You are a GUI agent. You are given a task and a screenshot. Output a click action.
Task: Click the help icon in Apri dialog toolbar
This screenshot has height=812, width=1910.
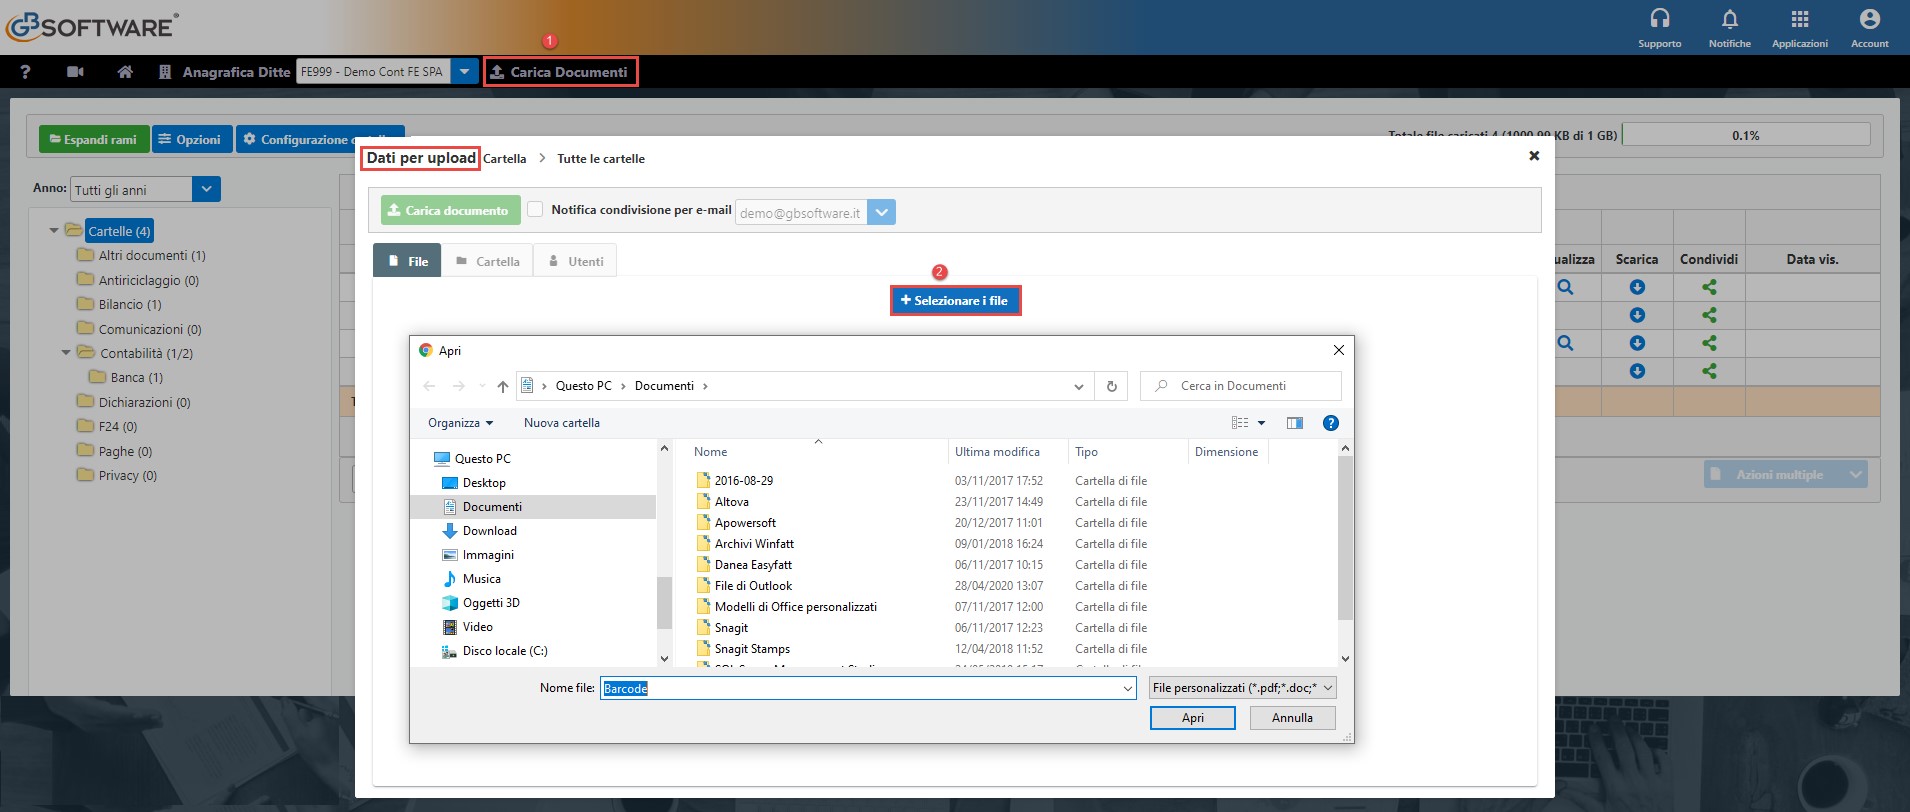1330,423
